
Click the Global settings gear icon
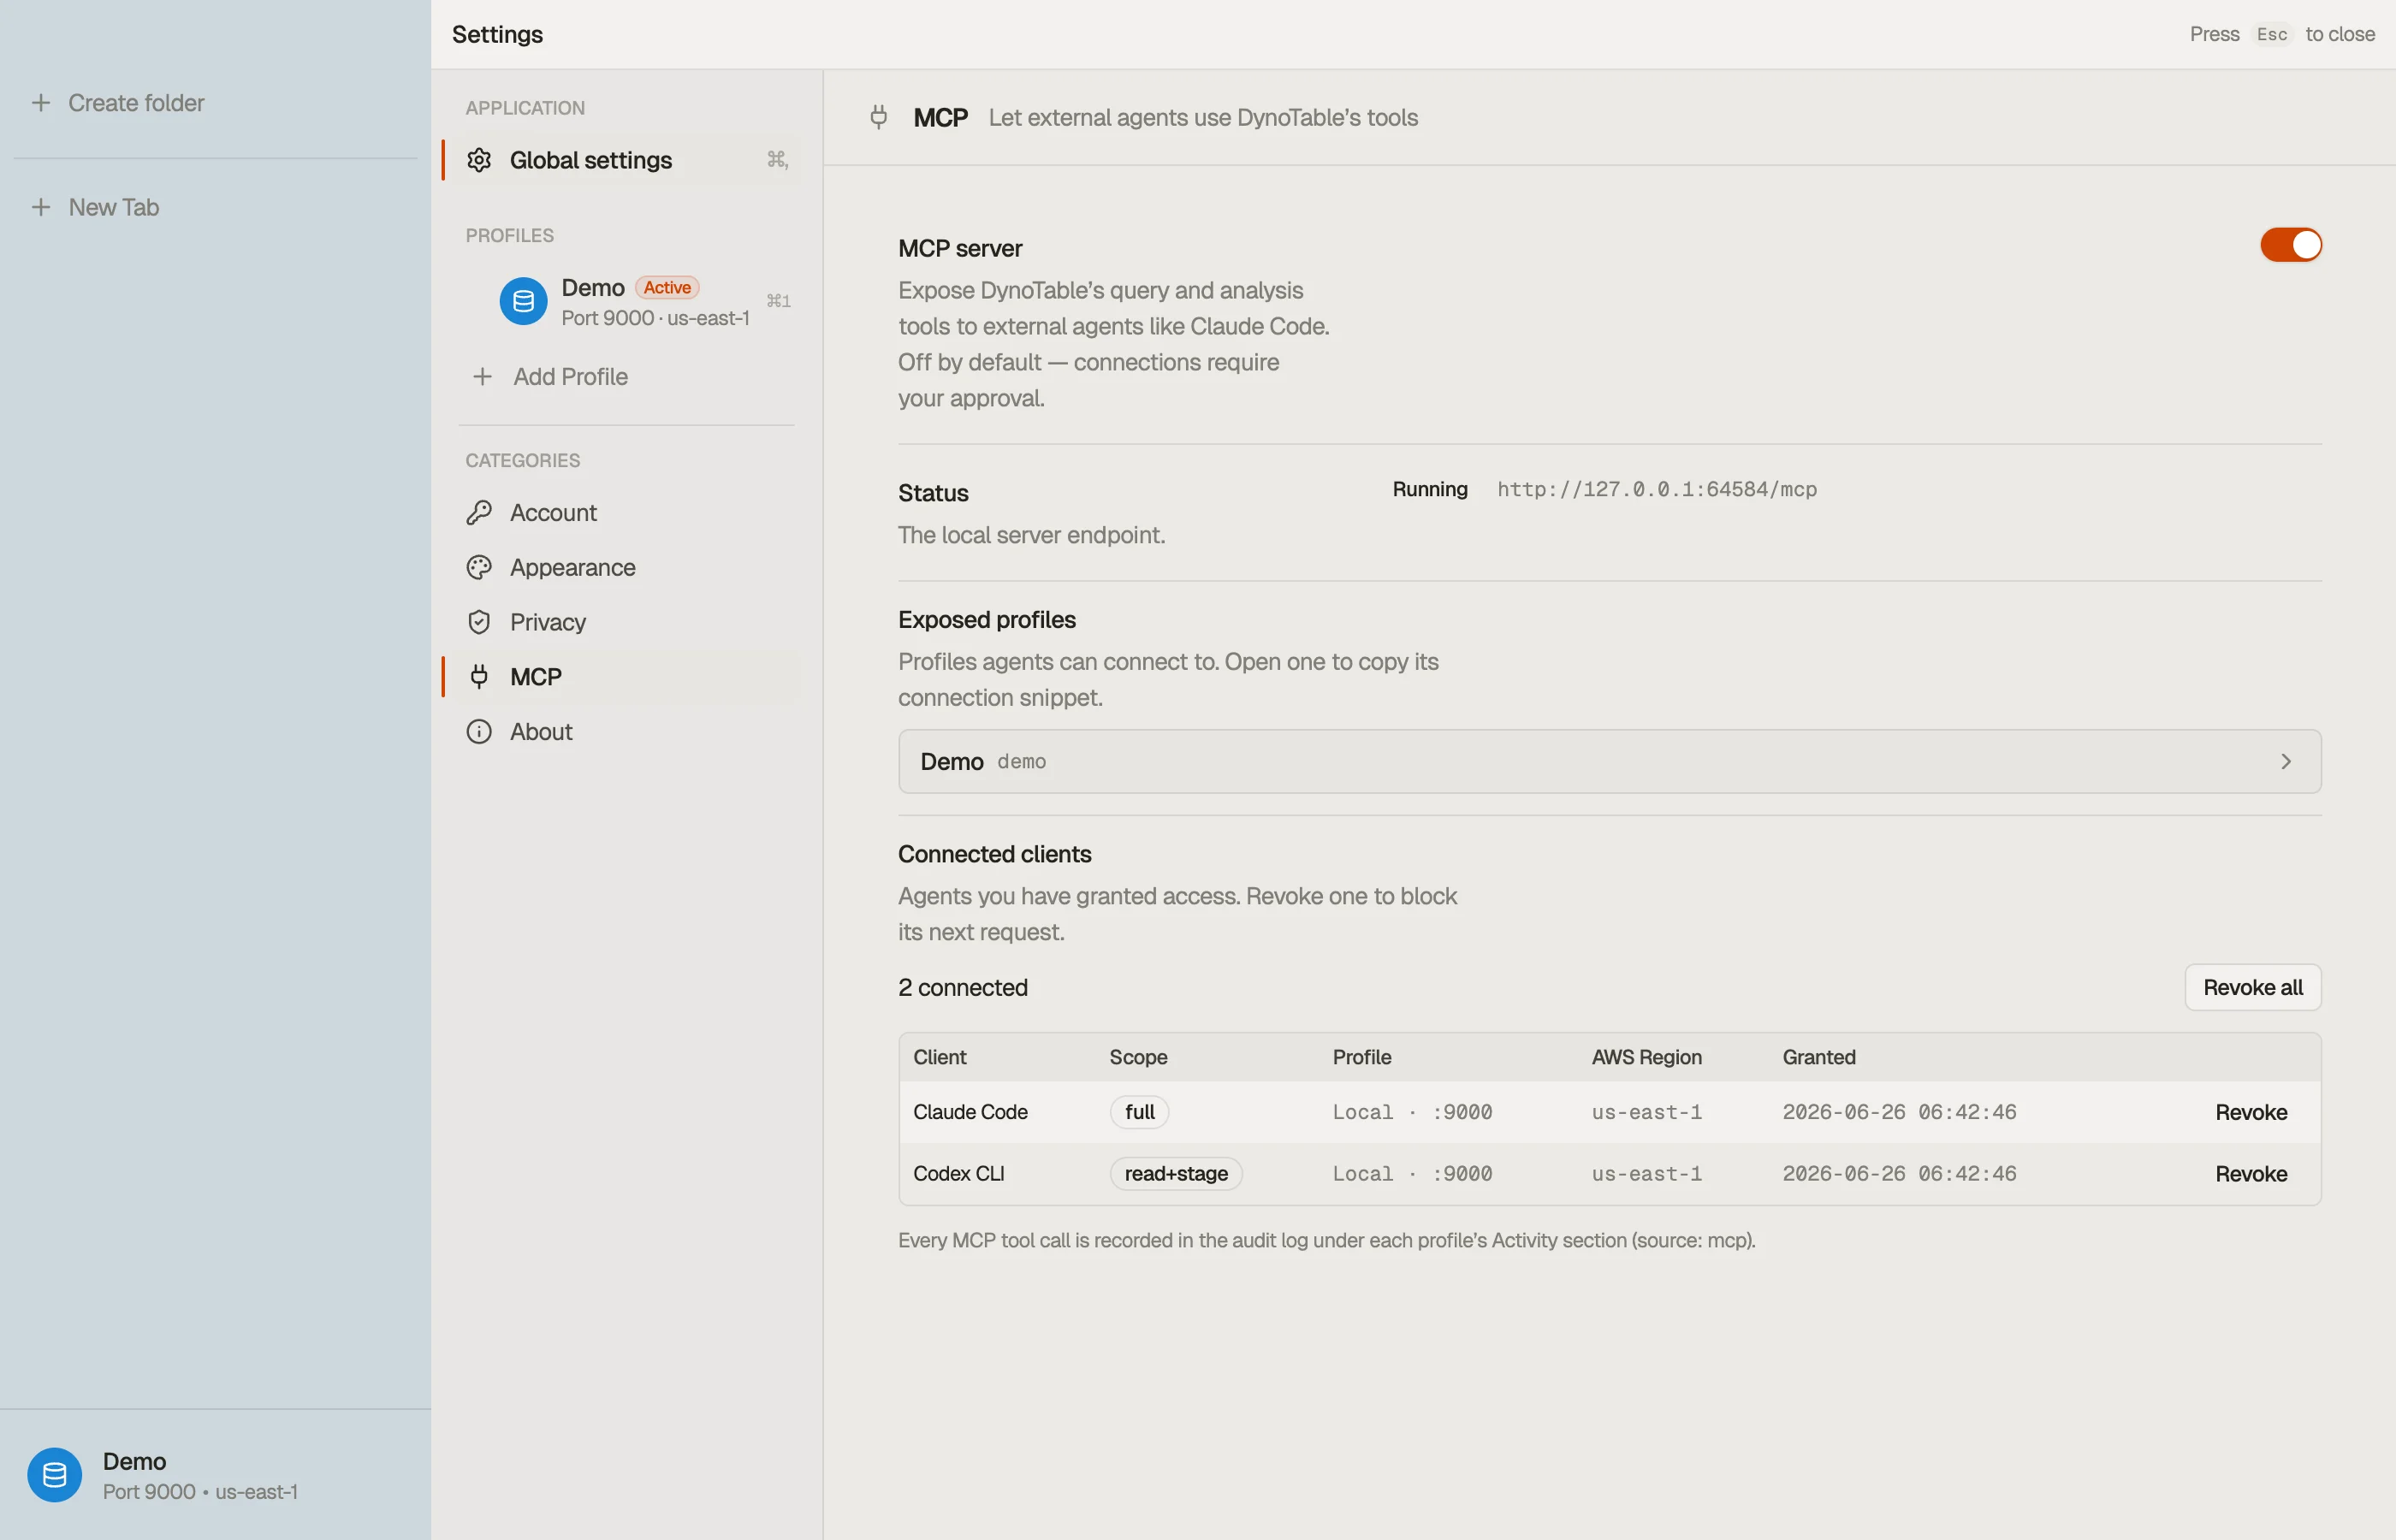coord(479,160)
